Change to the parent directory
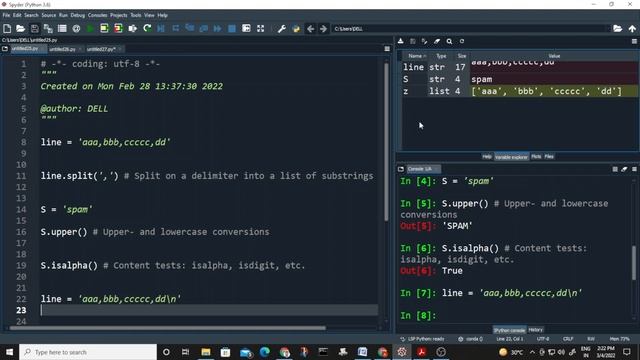 (x=632, y=29)
